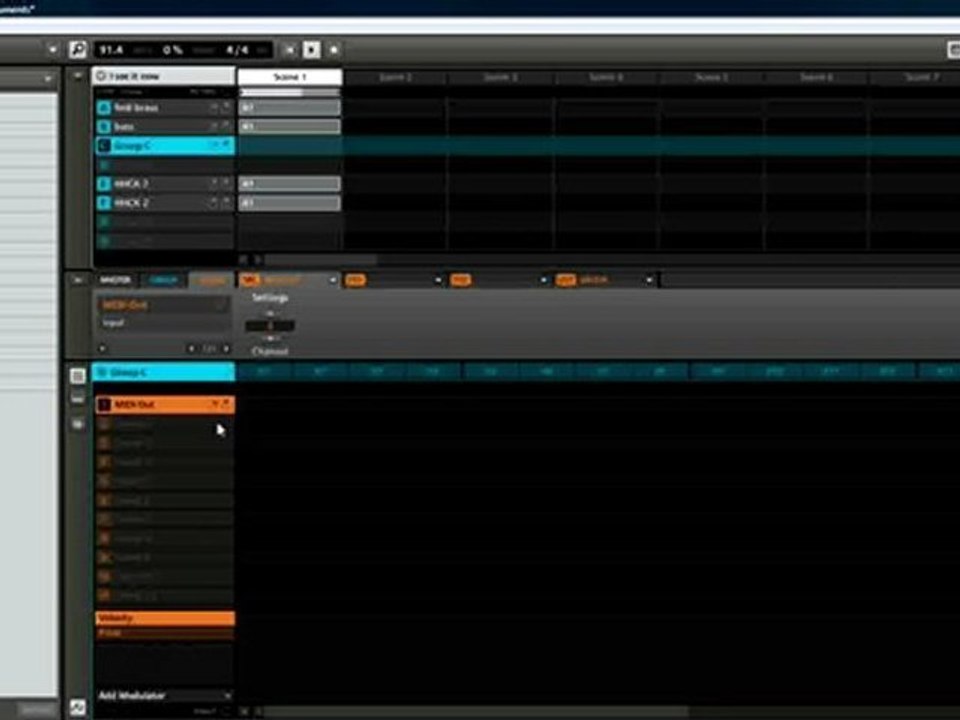Go to the previous parameter page arrow
The image size is (960, 720).
tap(191, 348)
